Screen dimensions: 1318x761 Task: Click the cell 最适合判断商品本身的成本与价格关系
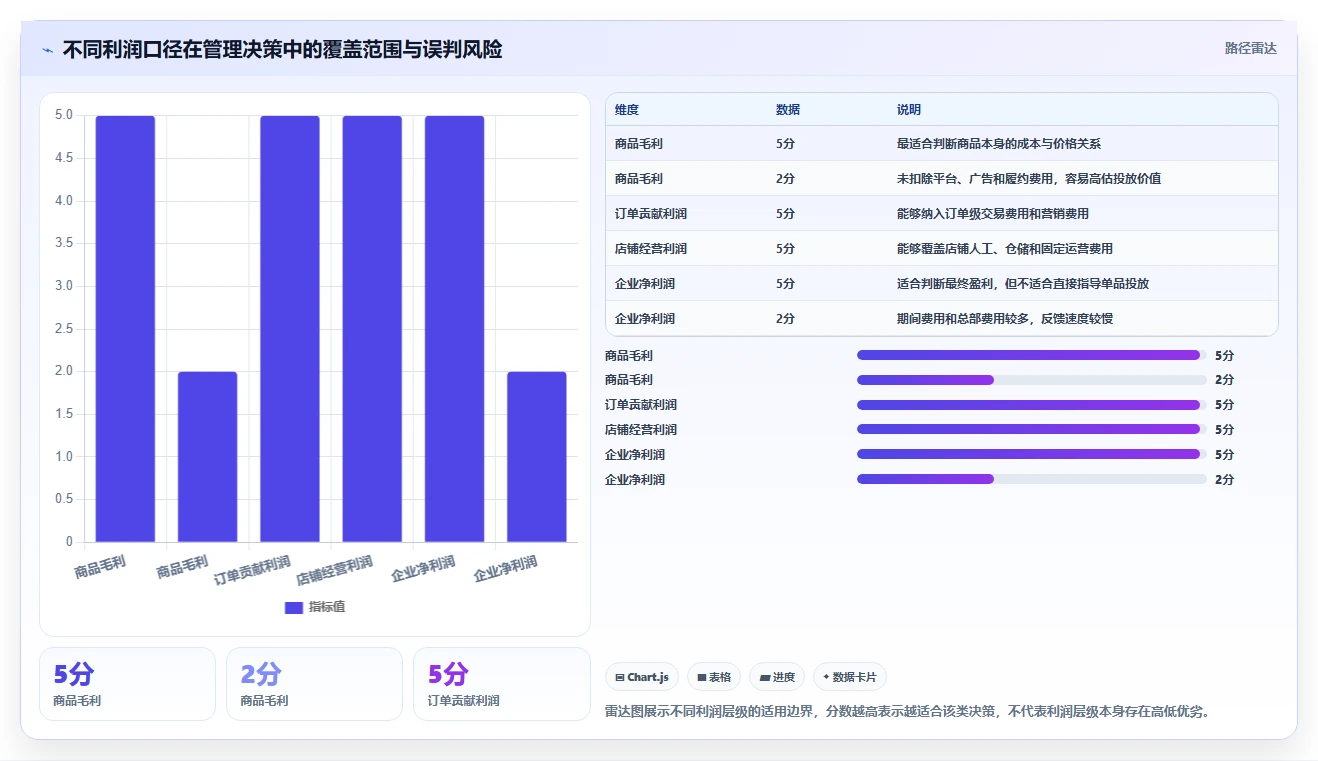pos(998,144)
